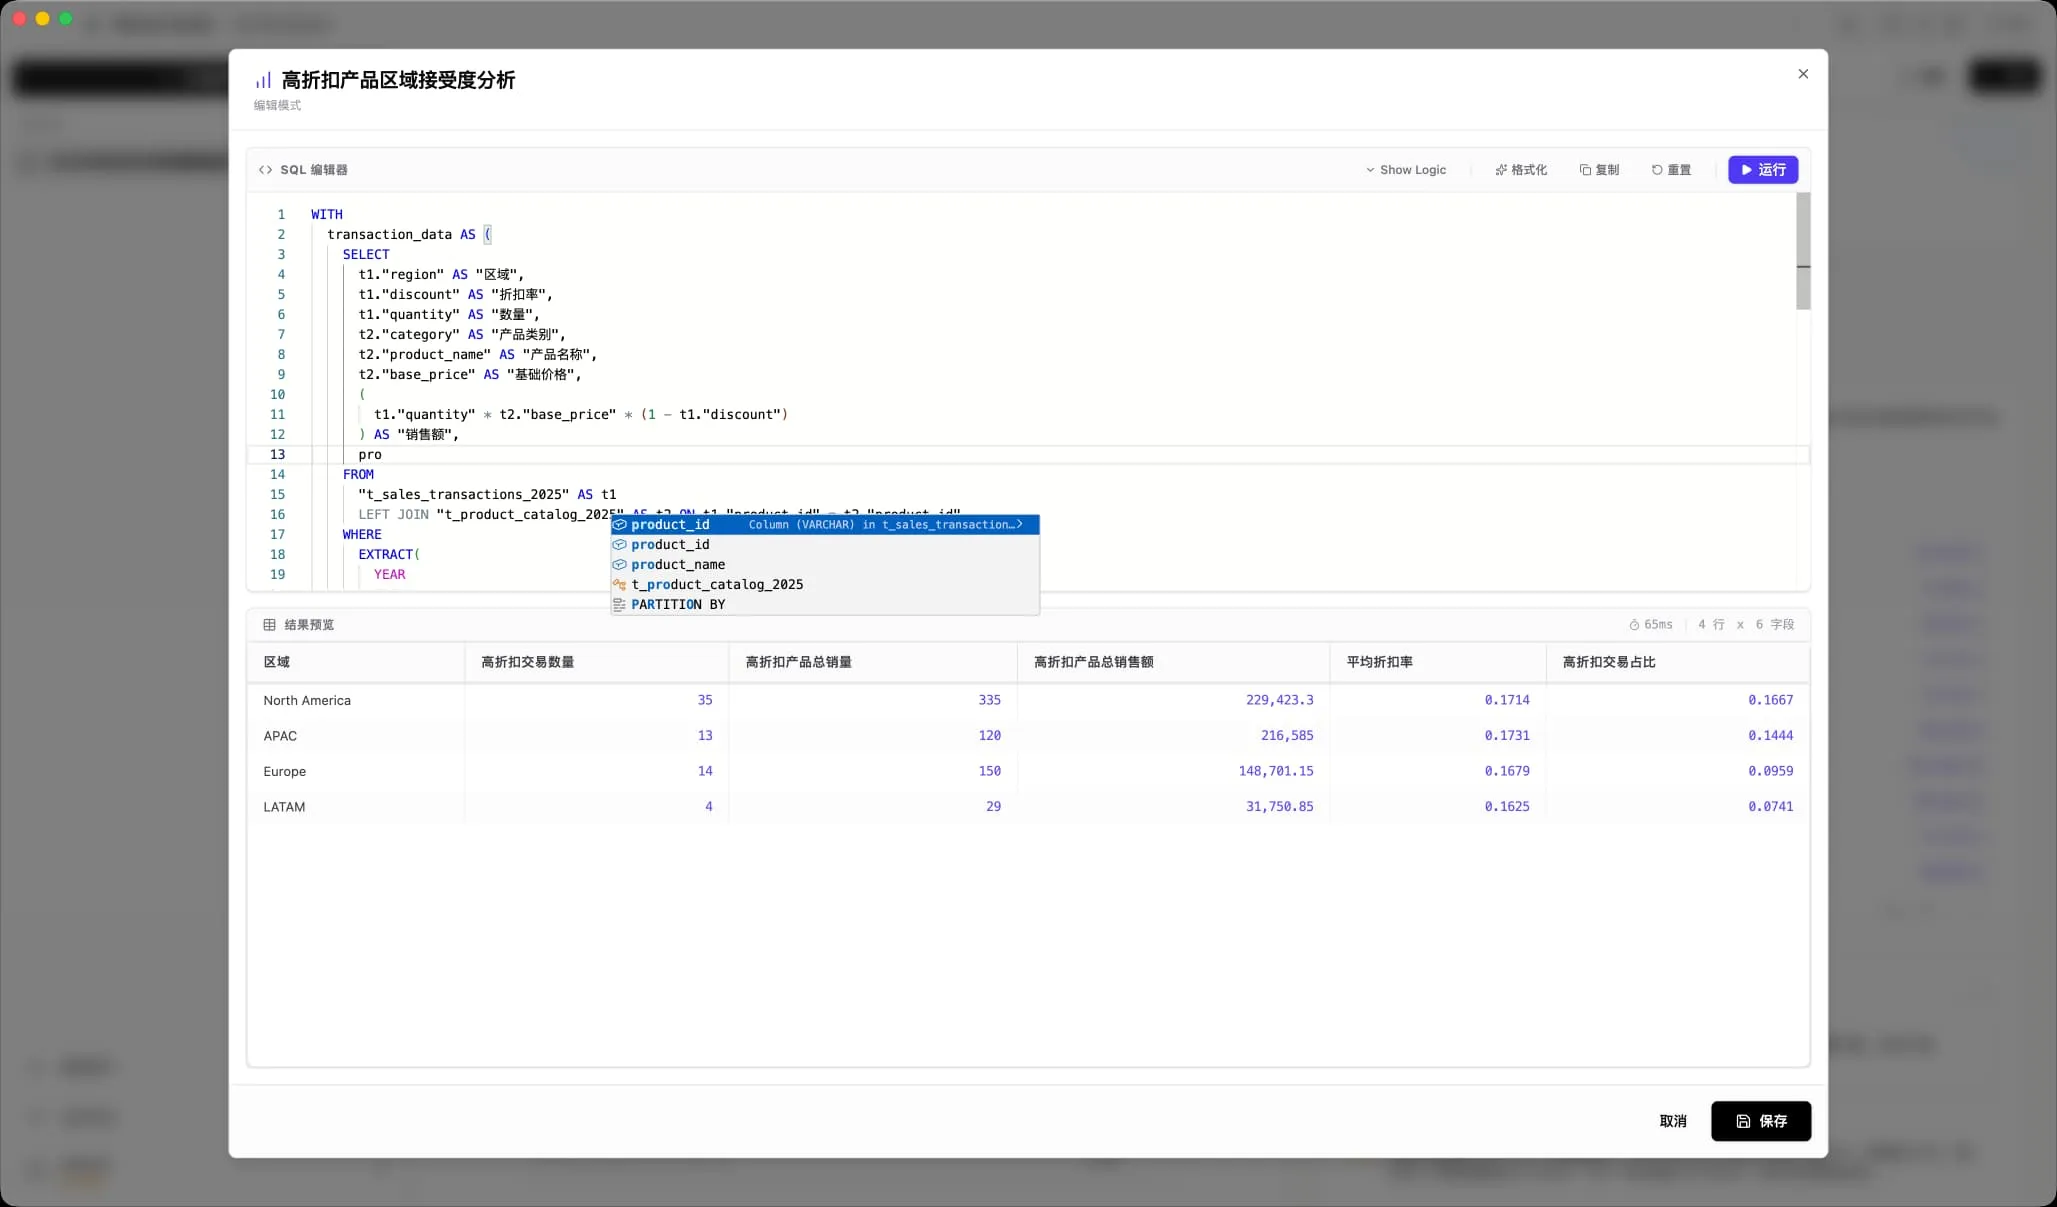Choose product_name from the autocomplete list
Image resolution: width=2057 pixels, height=1207 pixels.
coord(678,565)
